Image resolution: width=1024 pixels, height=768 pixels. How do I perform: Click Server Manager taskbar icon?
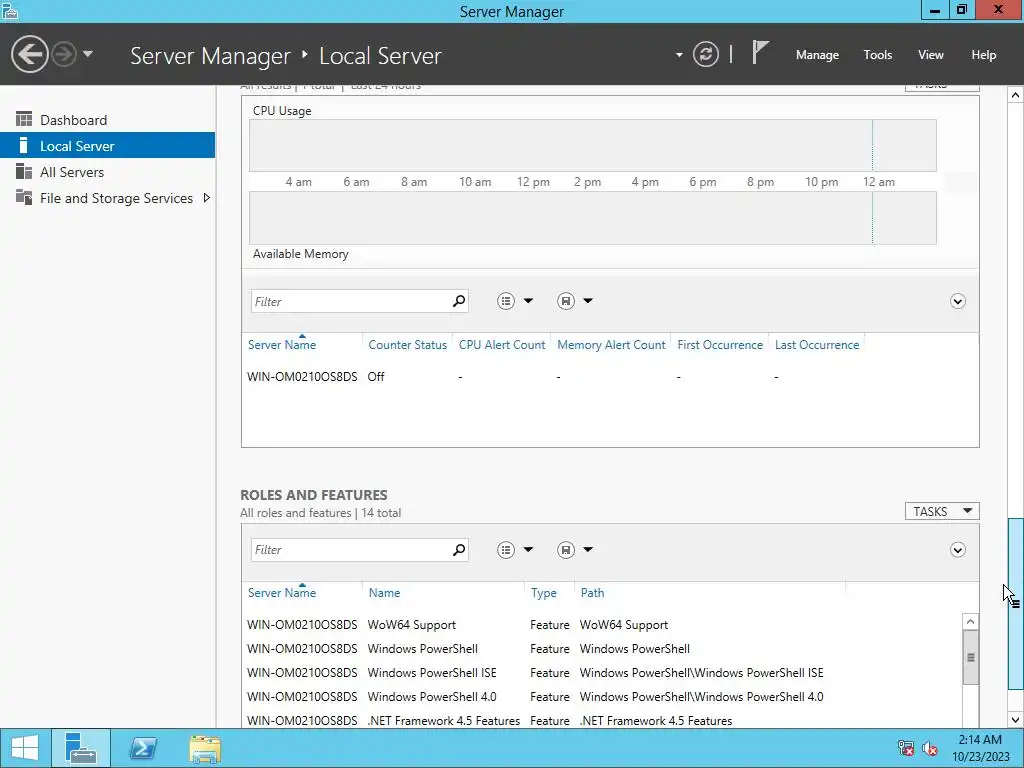click(x=81, y=748)
